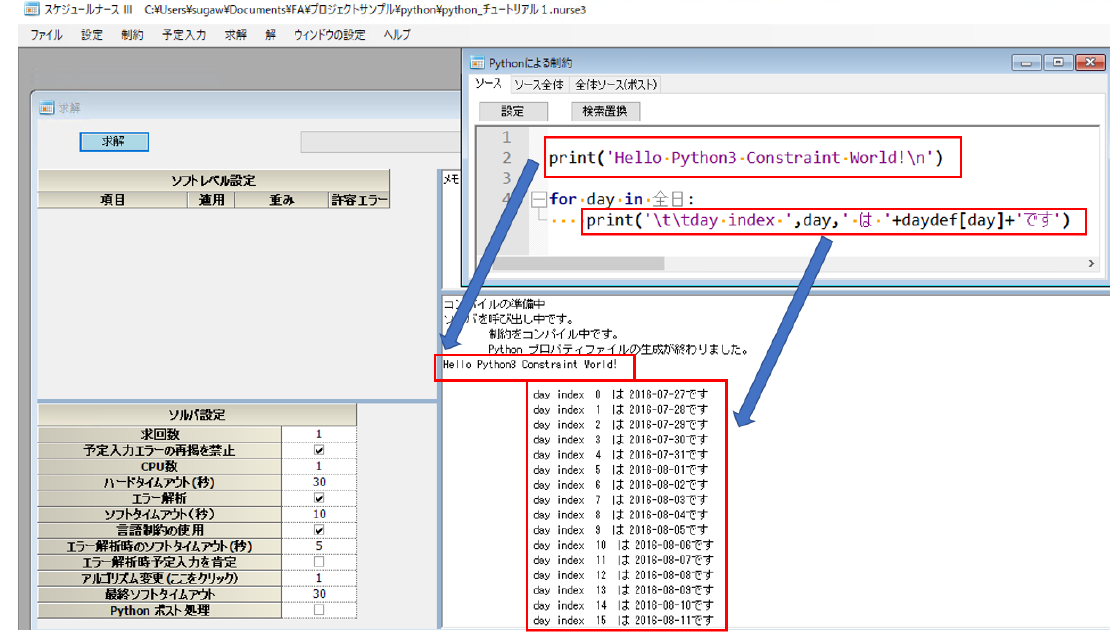Click the 項目 column header

click(113, 200)
